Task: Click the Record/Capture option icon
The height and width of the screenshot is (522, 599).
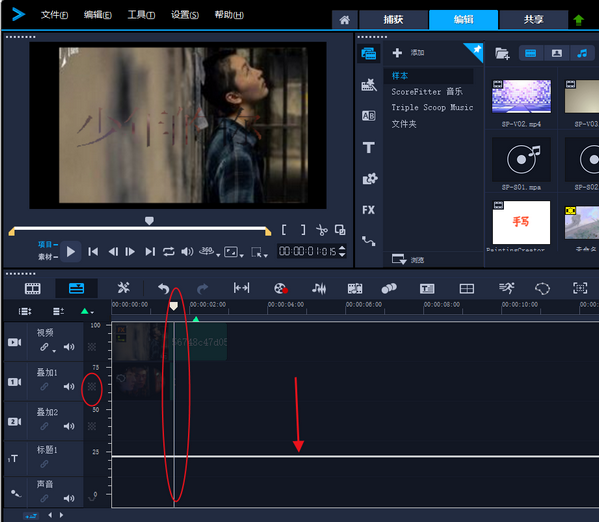Action: point(281,289)
